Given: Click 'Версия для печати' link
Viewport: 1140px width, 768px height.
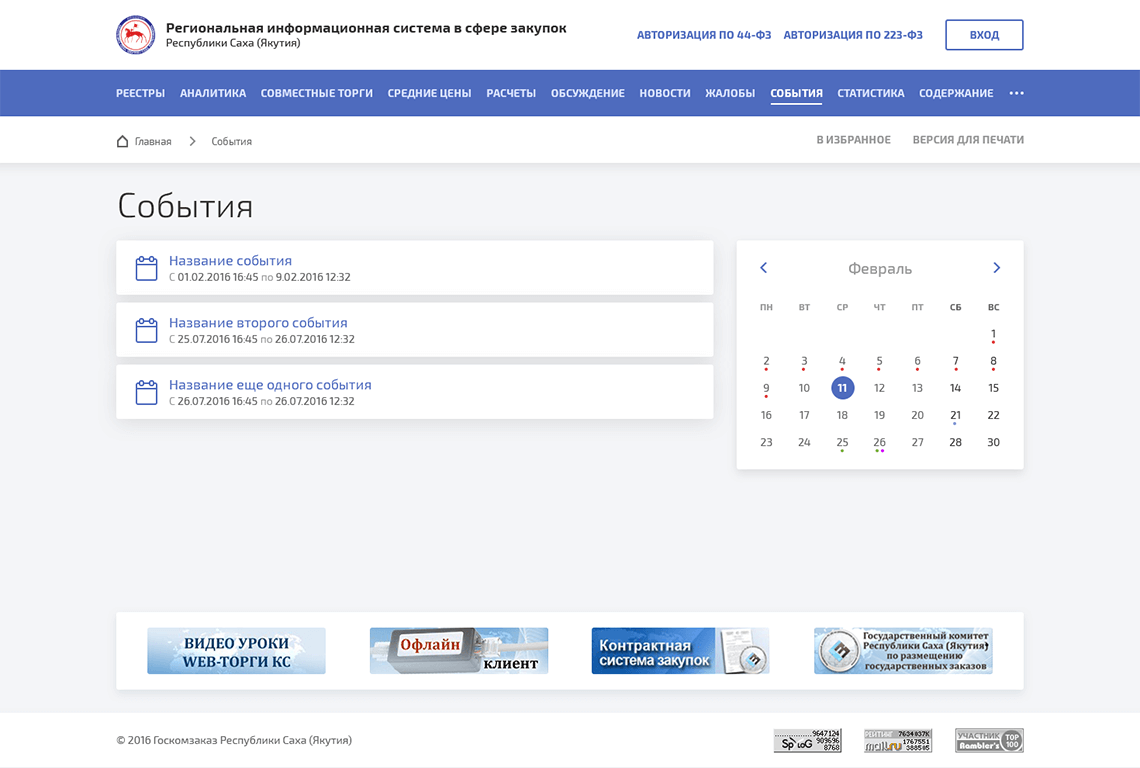Looking at the screenshot, I should pos(967,140).
